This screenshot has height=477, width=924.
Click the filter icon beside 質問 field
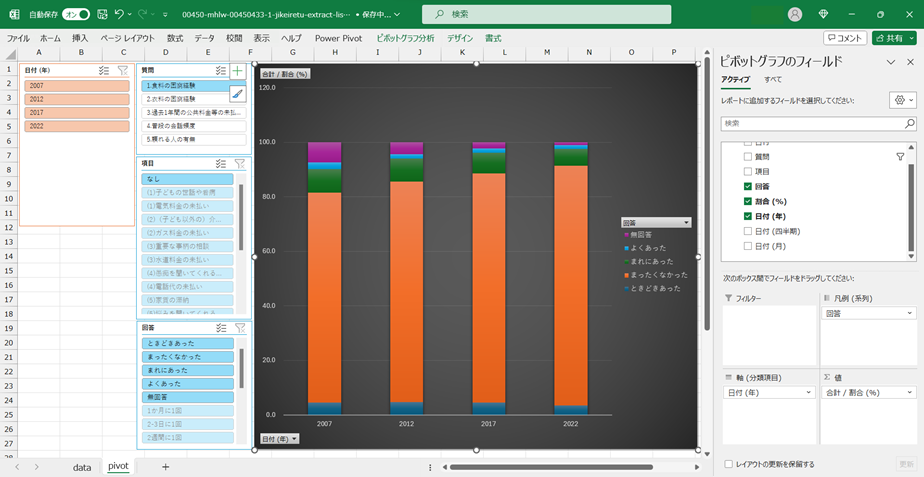(x=900, y=157)
